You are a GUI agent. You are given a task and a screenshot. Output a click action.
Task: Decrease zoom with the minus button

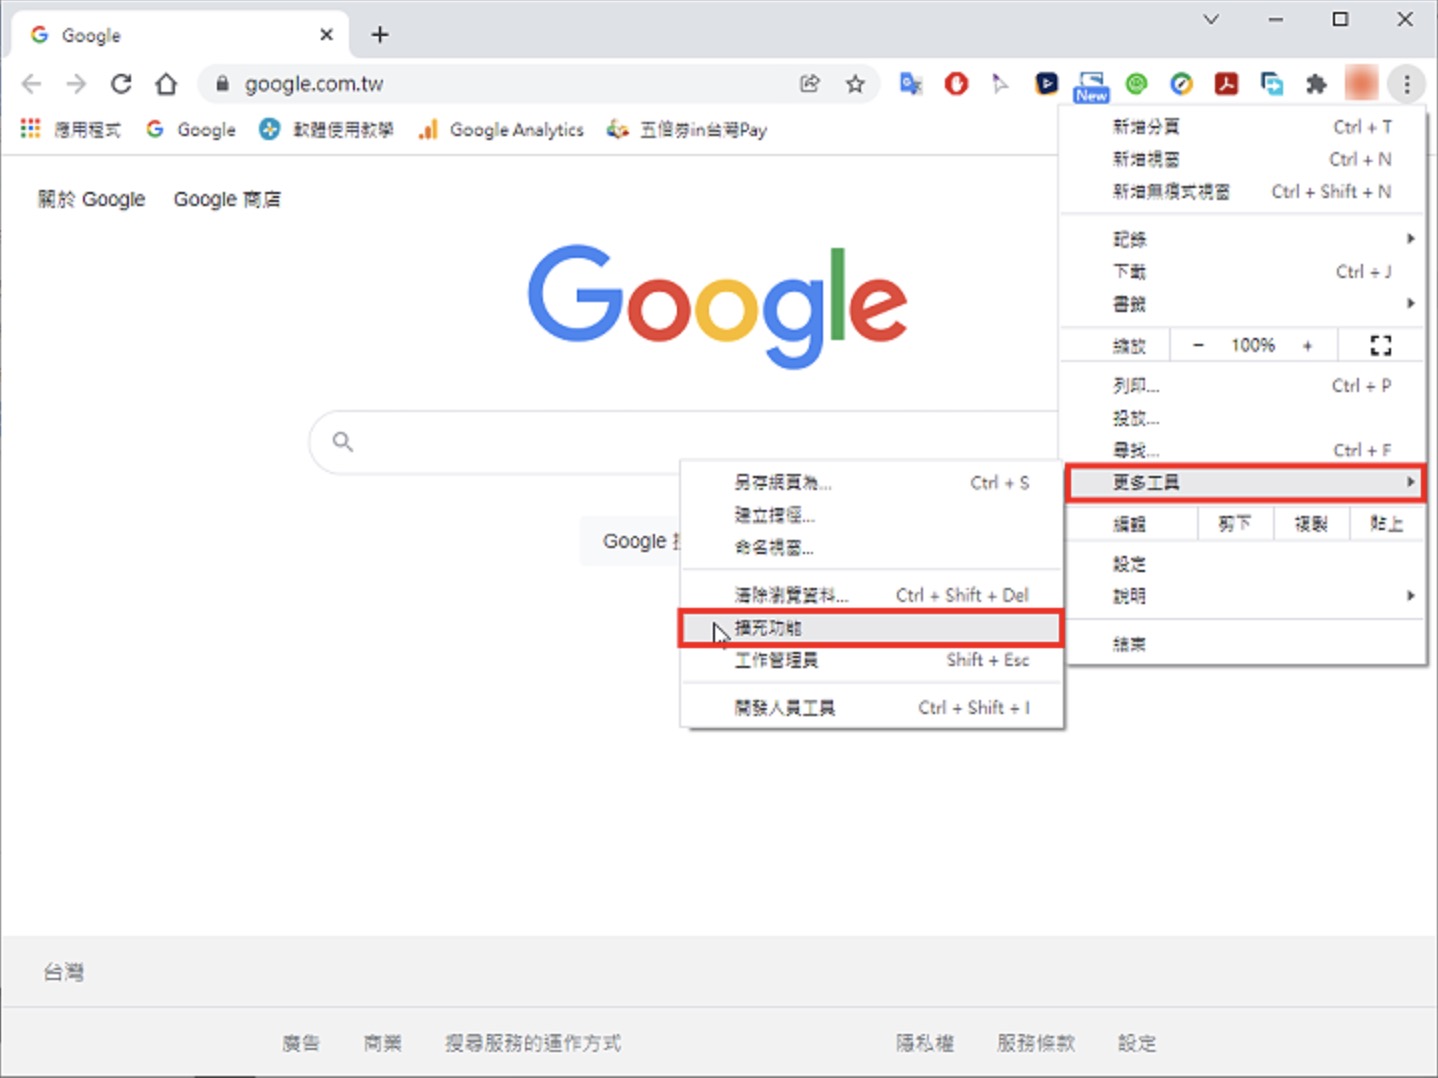[1198, 346]
